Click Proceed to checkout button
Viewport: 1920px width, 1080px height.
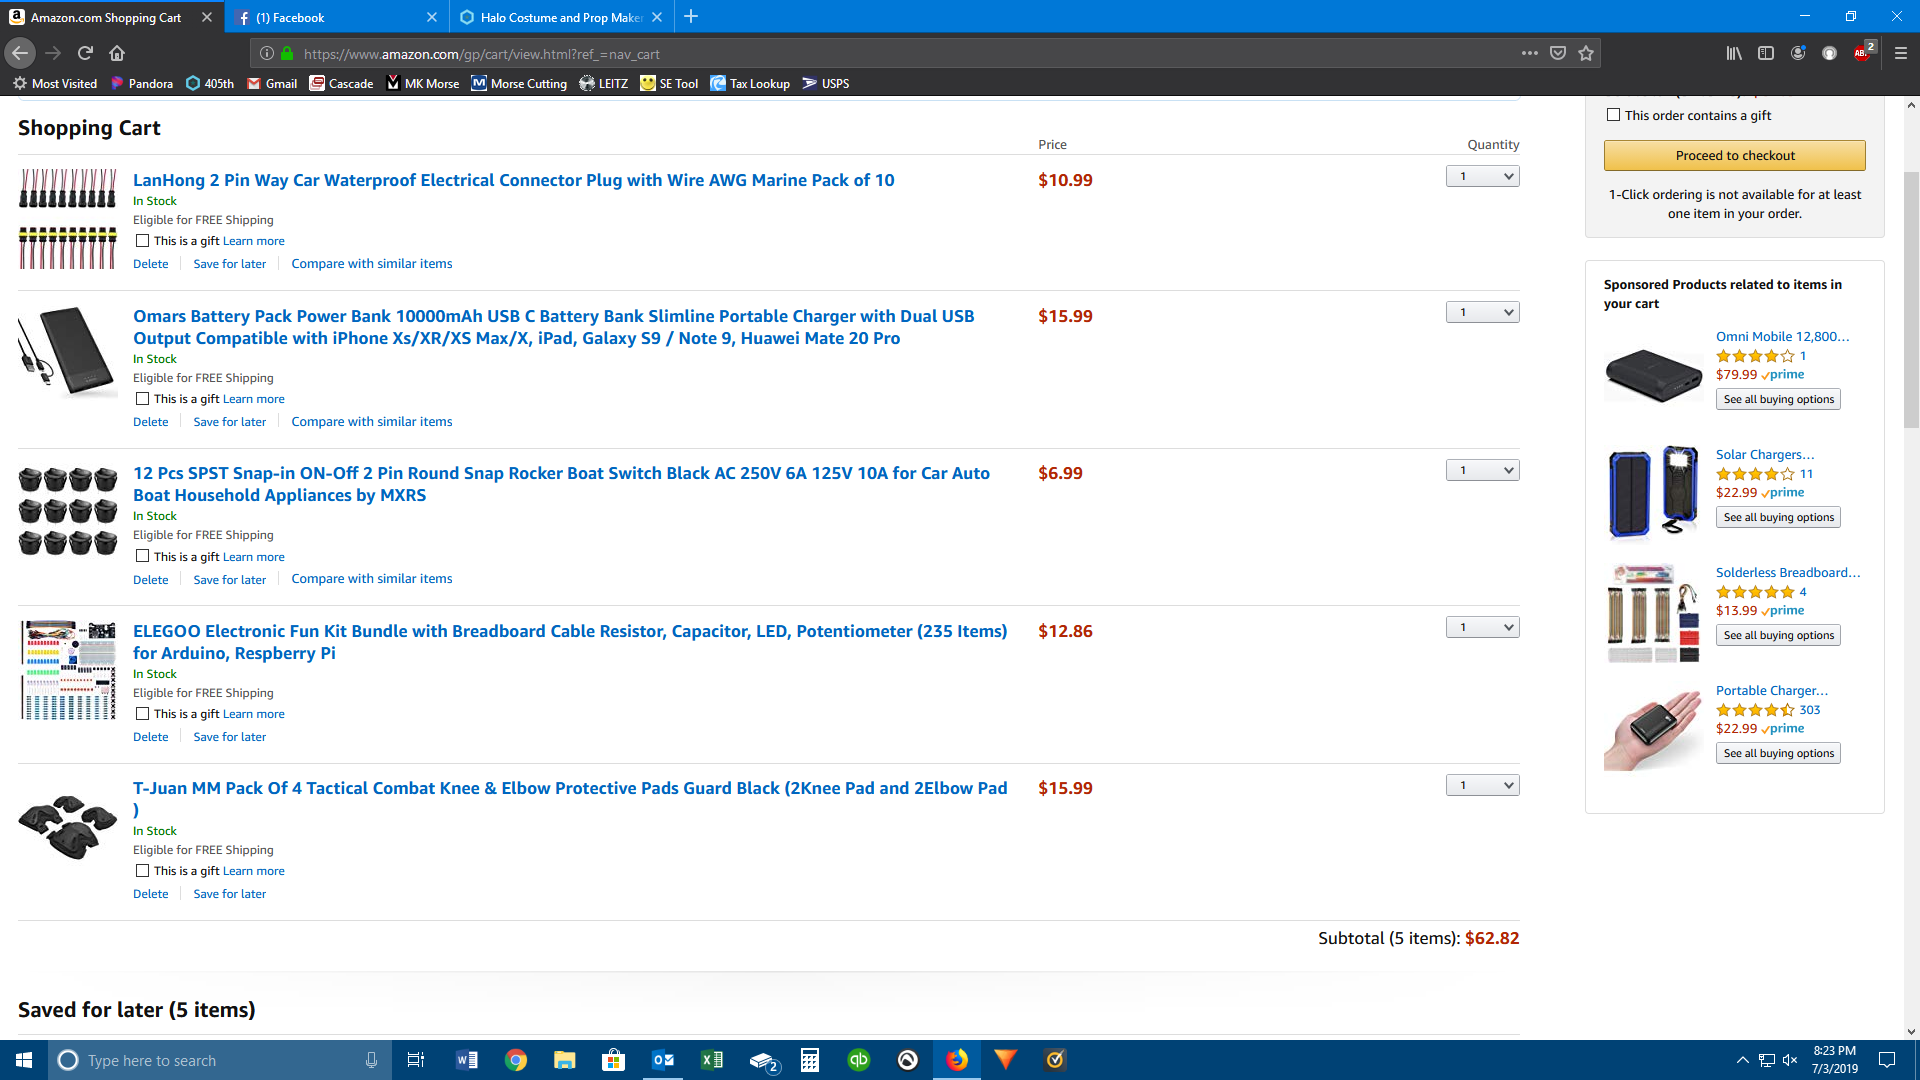tap(1734, 155)
